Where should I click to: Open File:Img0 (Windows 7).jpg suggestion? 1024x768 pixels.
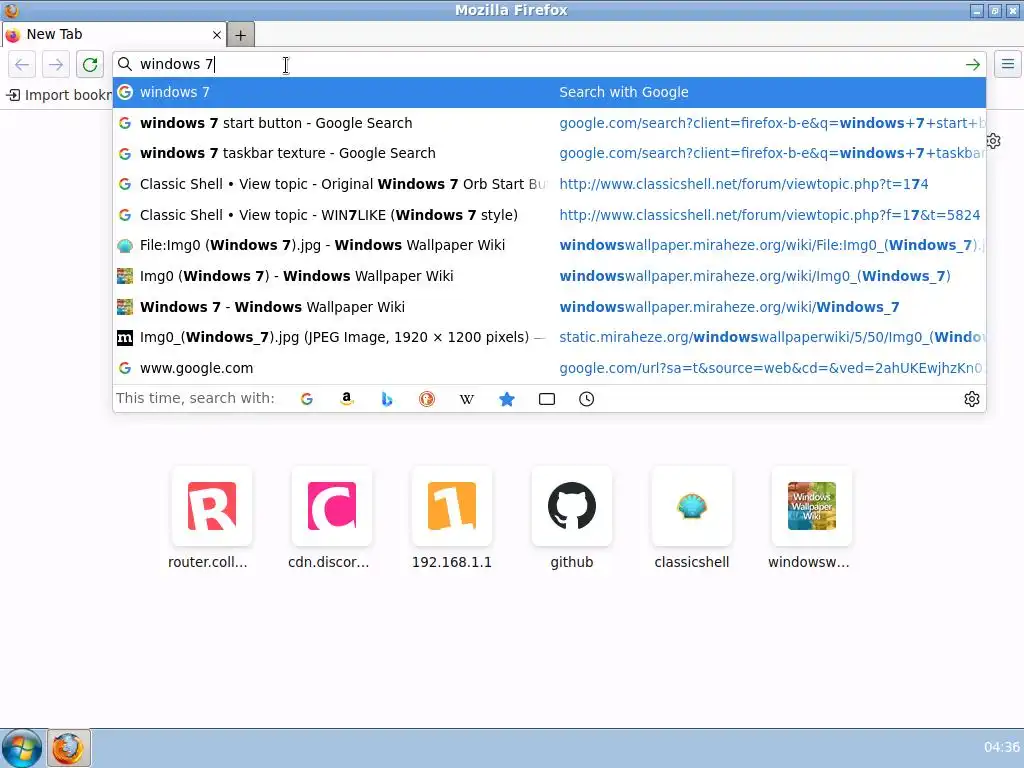(x=549, y=246)
